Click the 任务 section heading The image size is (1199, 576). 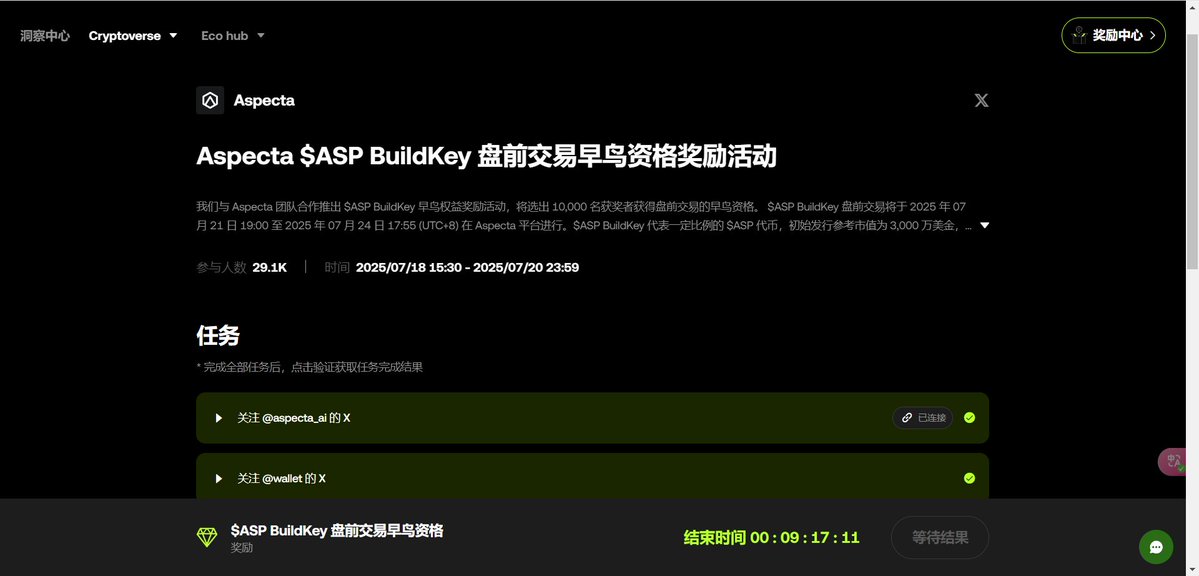coord(218,335)
